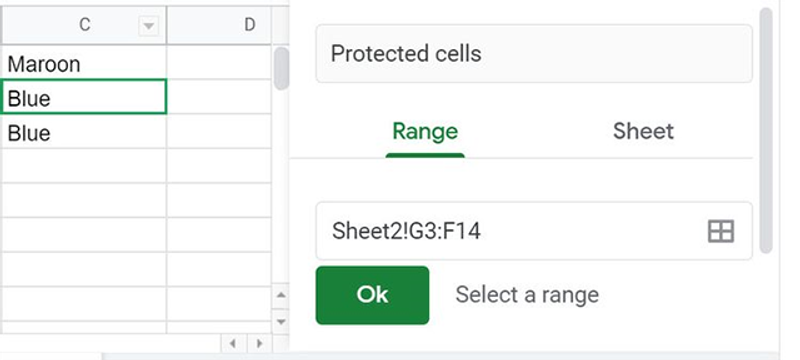Screen dimensions: 800x360
Task: Click the selected Blue cell
Action: [x=83, y=96]
